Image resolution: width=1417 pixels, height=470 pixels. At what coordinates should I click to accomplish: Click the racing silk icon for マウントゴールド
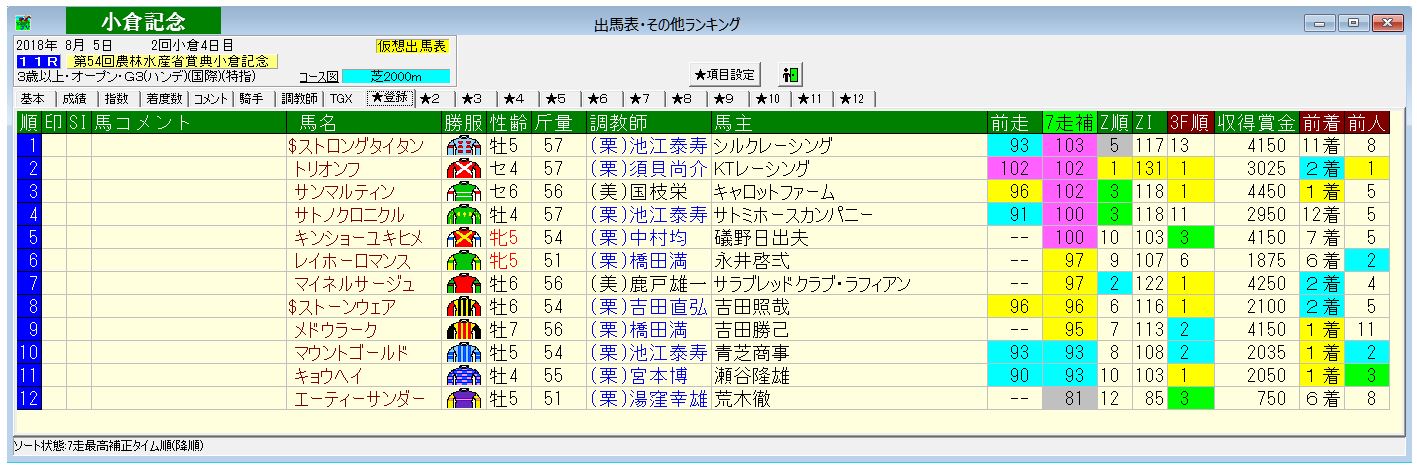click(464, 352)
